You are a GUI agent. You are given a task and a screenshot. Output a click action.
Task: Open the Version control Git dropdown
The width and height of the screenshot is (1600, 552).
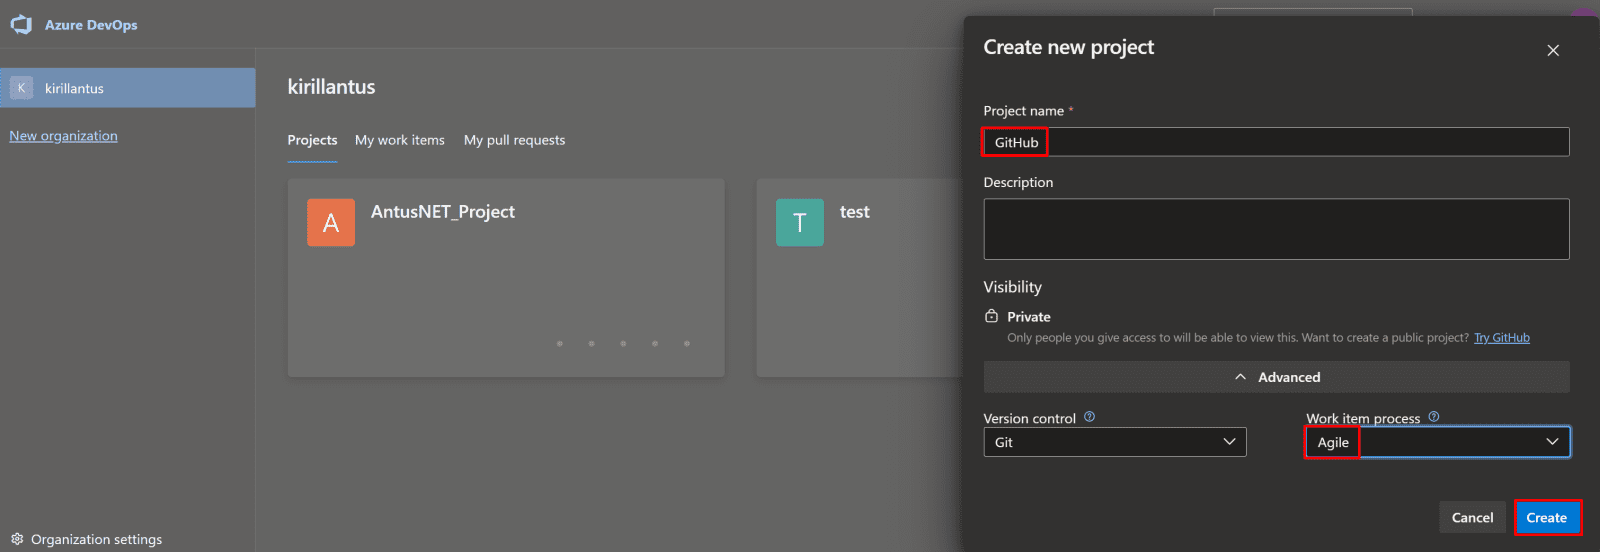click(x=1114, y=442)
